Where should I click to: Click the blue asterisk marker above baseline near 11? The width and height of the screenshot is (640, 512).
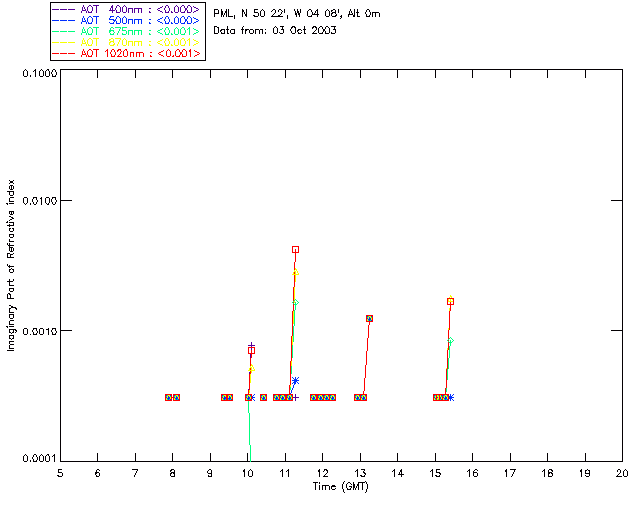(296, 381)
